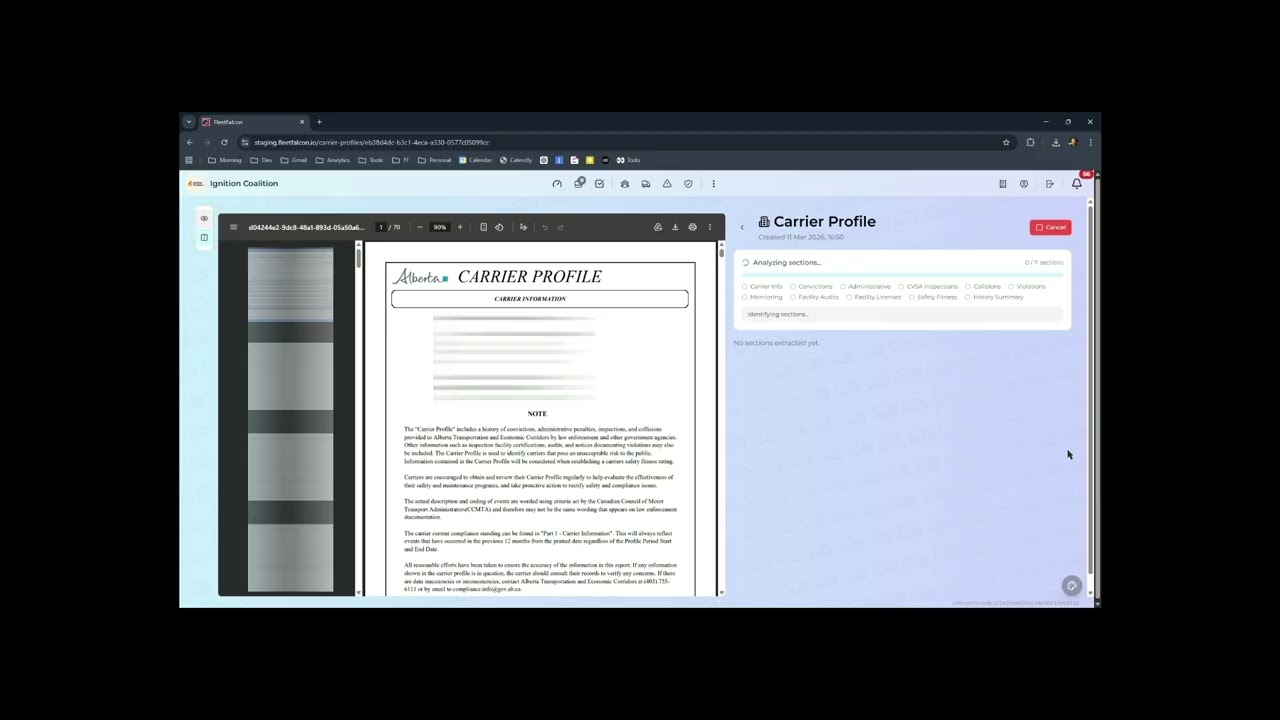Print the PDF document
The width and height of the screenshot is (1280, 720).
click(692, 227)
